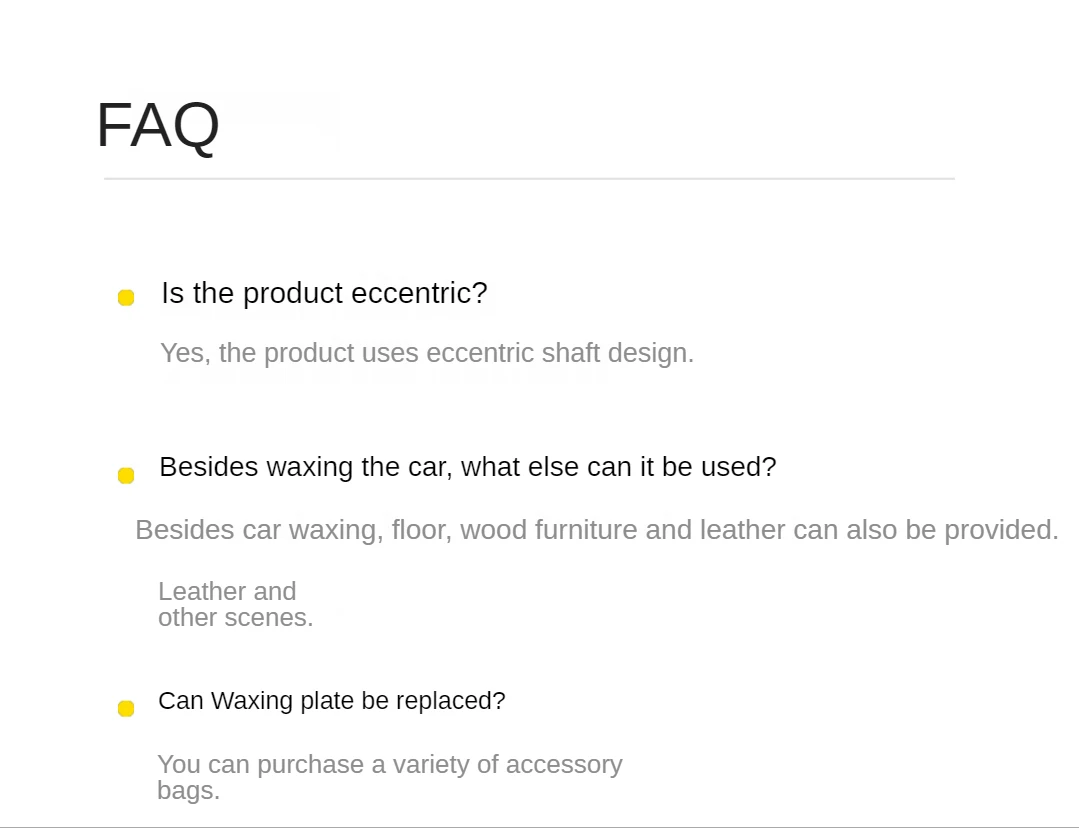This screenshot has height=828, width=1079.
Task: Click the 'other scenes.' text line
Action: point(235,617)
